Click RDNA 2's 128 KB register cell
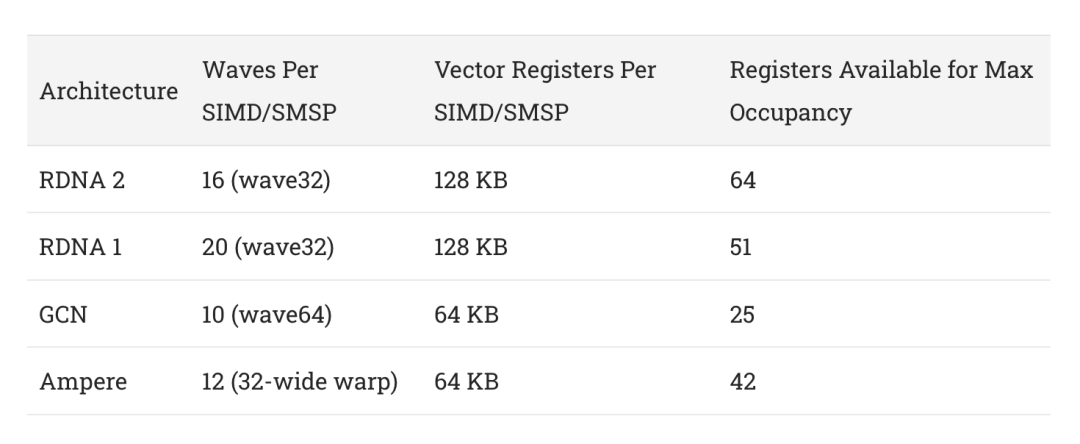 [x=470, y=180]
